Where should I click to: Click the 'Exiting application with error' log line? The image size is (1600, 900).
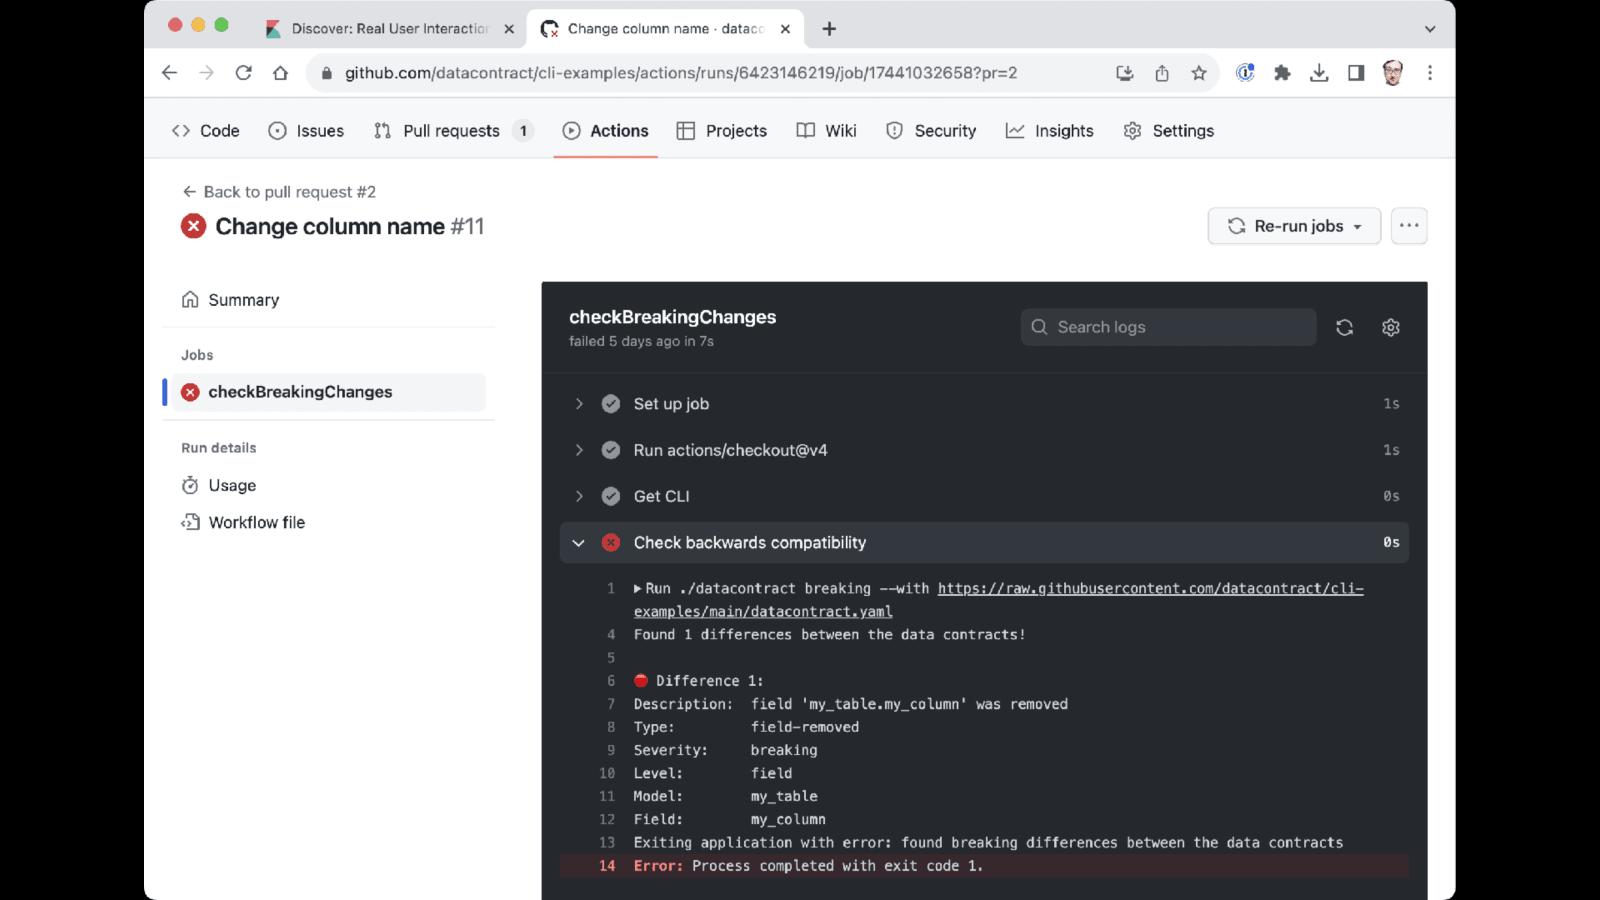pyautogui.click(x=988, y=843)
